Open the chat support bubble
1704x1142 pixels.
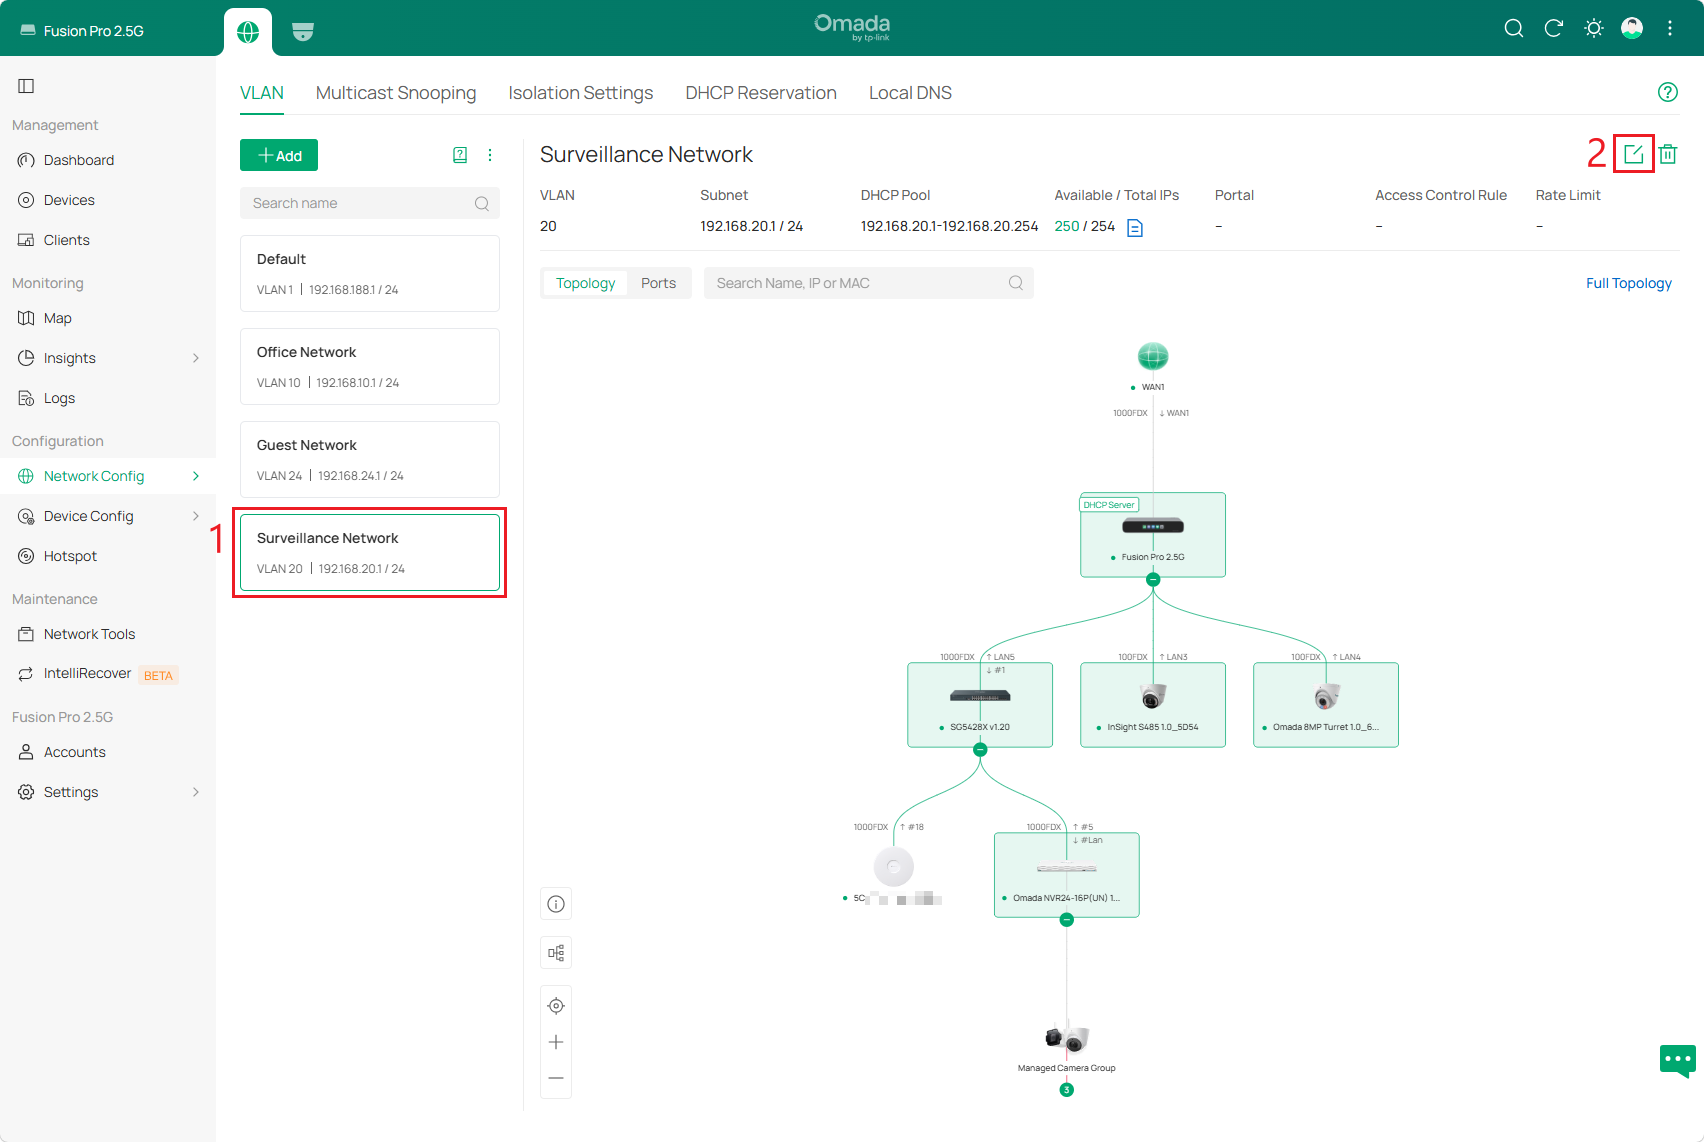point(1677,1060)
